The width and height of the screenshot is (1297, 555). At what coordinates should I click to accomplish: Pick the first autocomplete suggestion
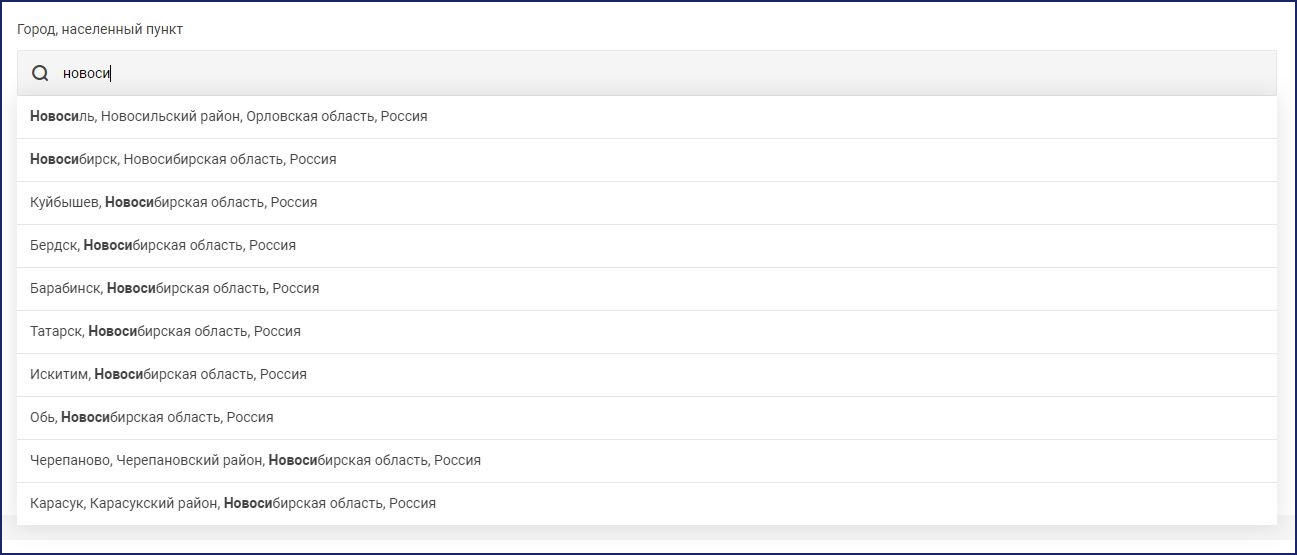(x=647, y=117)
